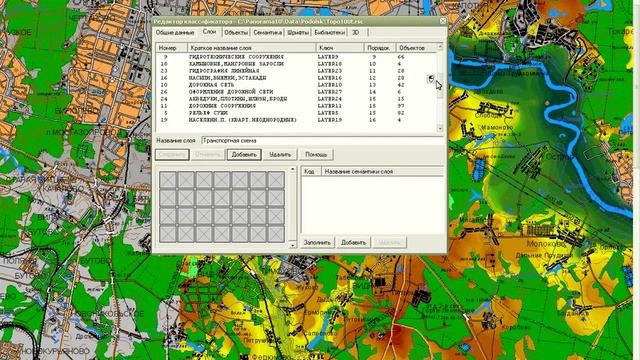This screenshot has width=640, height=360.
Task: Click the Заполнить button
Action: 317,242
